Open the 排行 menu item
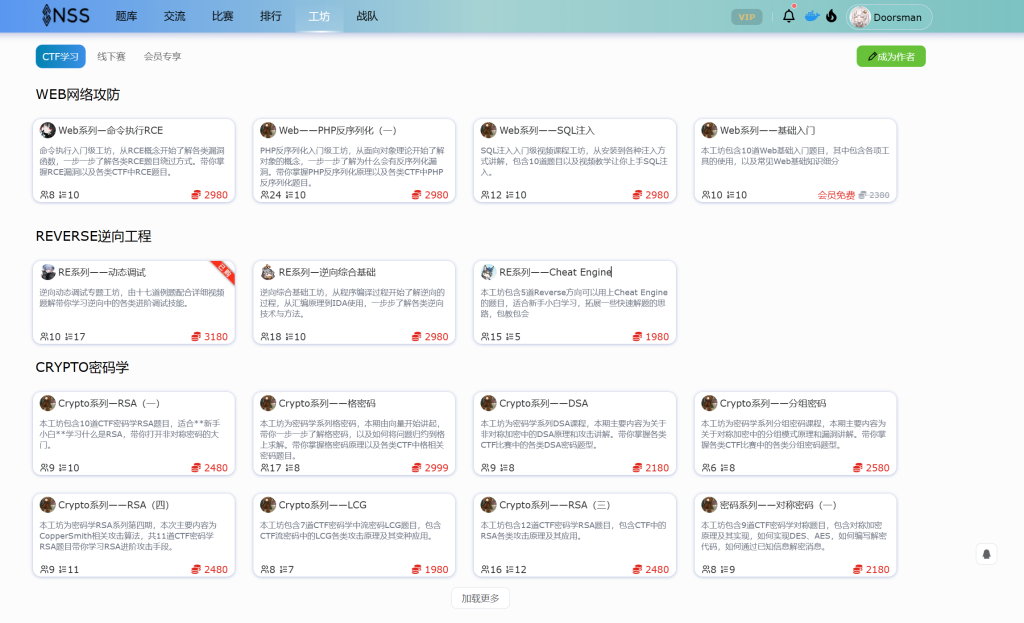 click(270, 16)
